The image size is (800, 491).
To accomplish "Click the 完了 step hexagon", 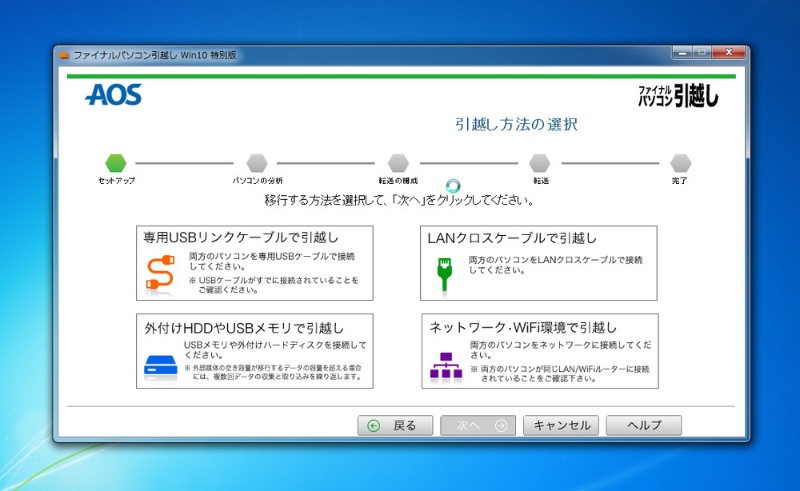I will pos(681,162).
